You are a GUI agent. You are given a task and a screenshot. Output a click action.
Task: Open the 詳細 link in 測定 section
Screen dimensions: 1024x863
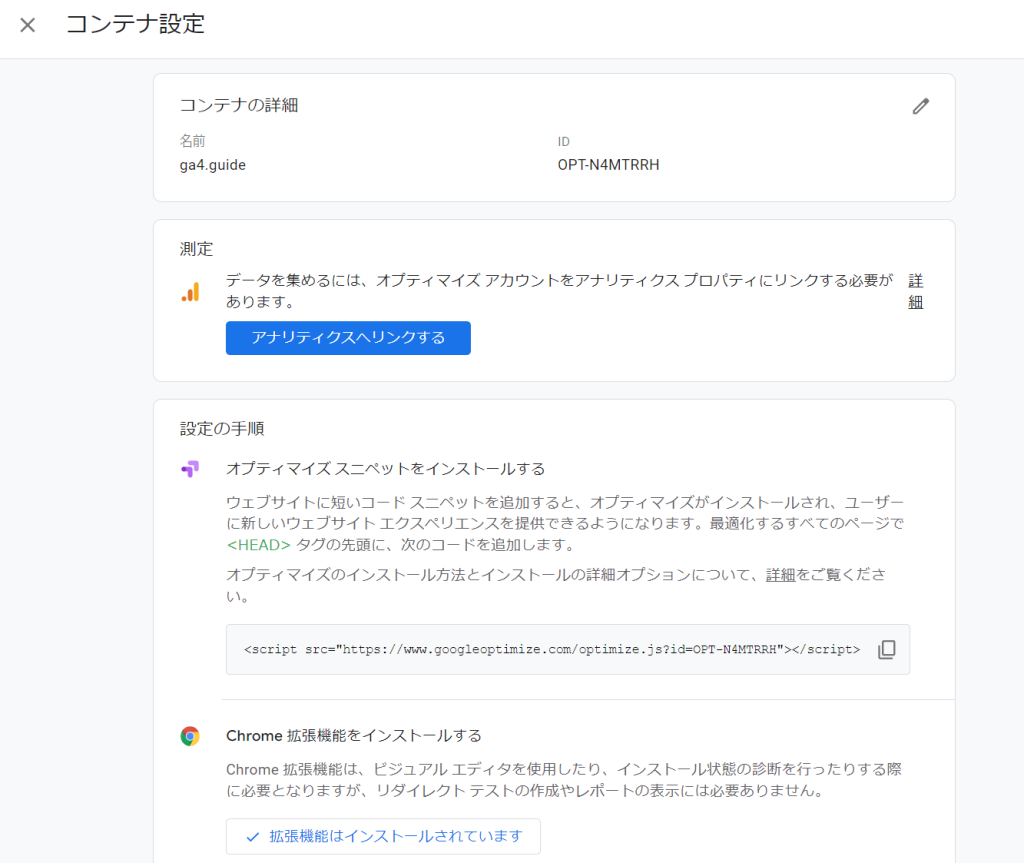pyautogui.click(x=916, y=291)
